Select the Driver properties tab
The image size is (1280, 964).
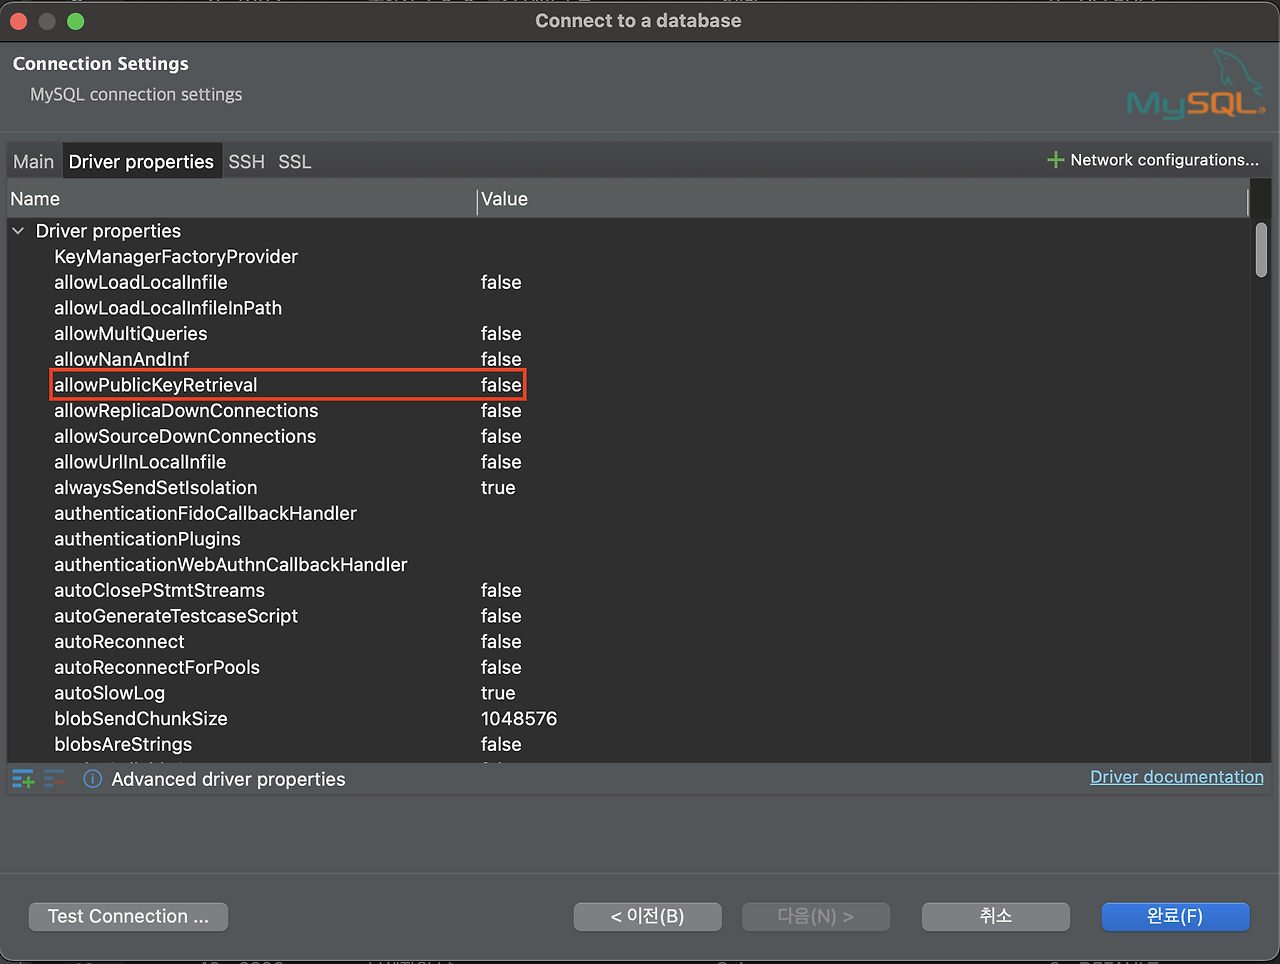coord(141,161)
